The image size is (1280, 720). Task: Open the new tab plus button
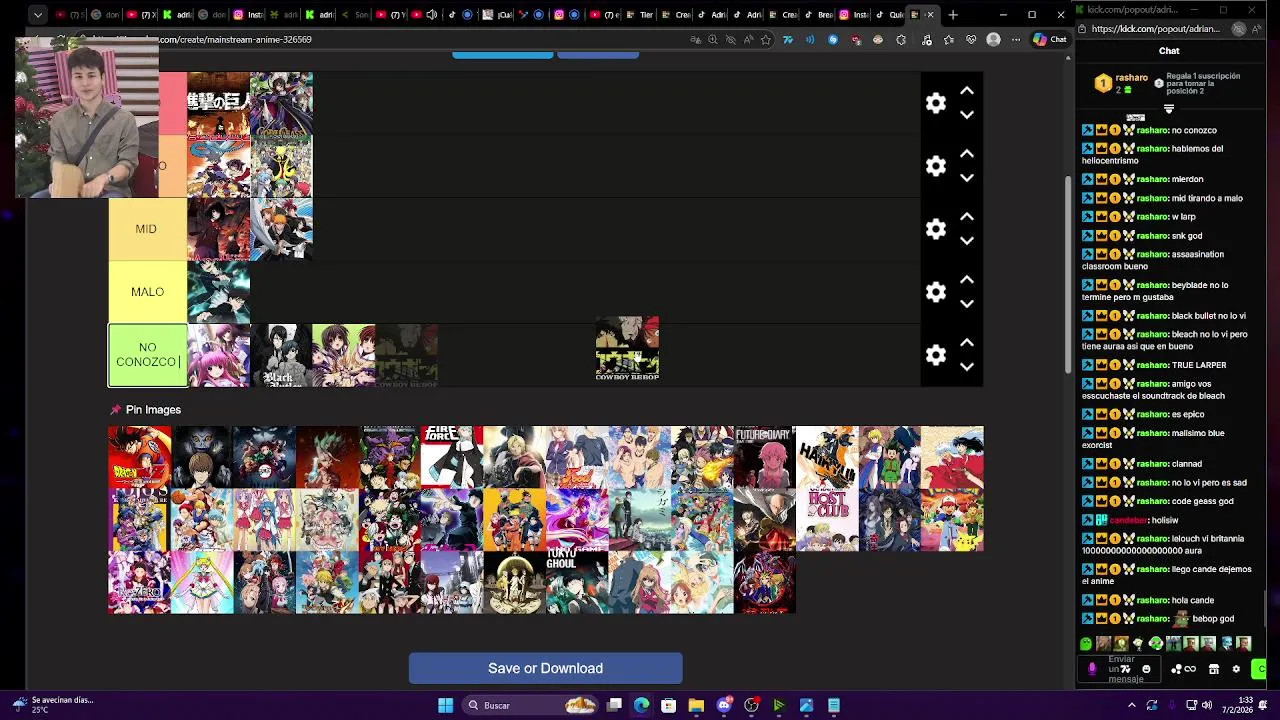(x=953, y=15)
